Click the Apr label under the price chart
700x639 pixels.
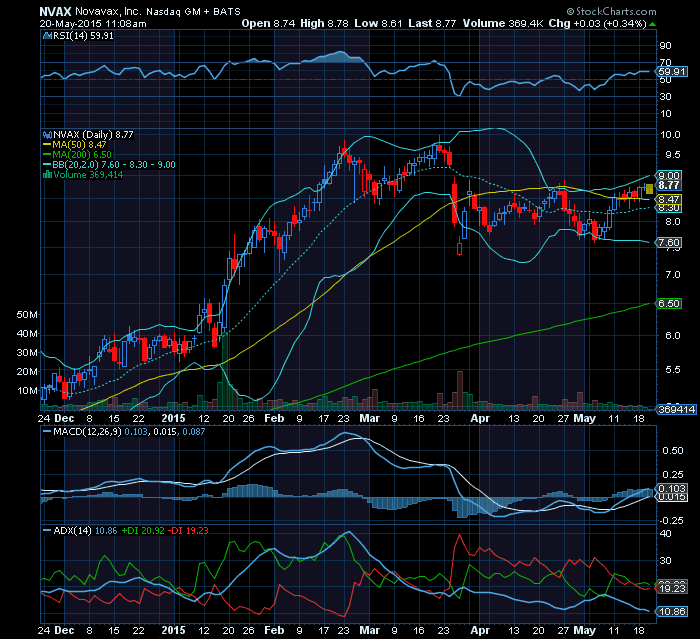click(480, 418)
